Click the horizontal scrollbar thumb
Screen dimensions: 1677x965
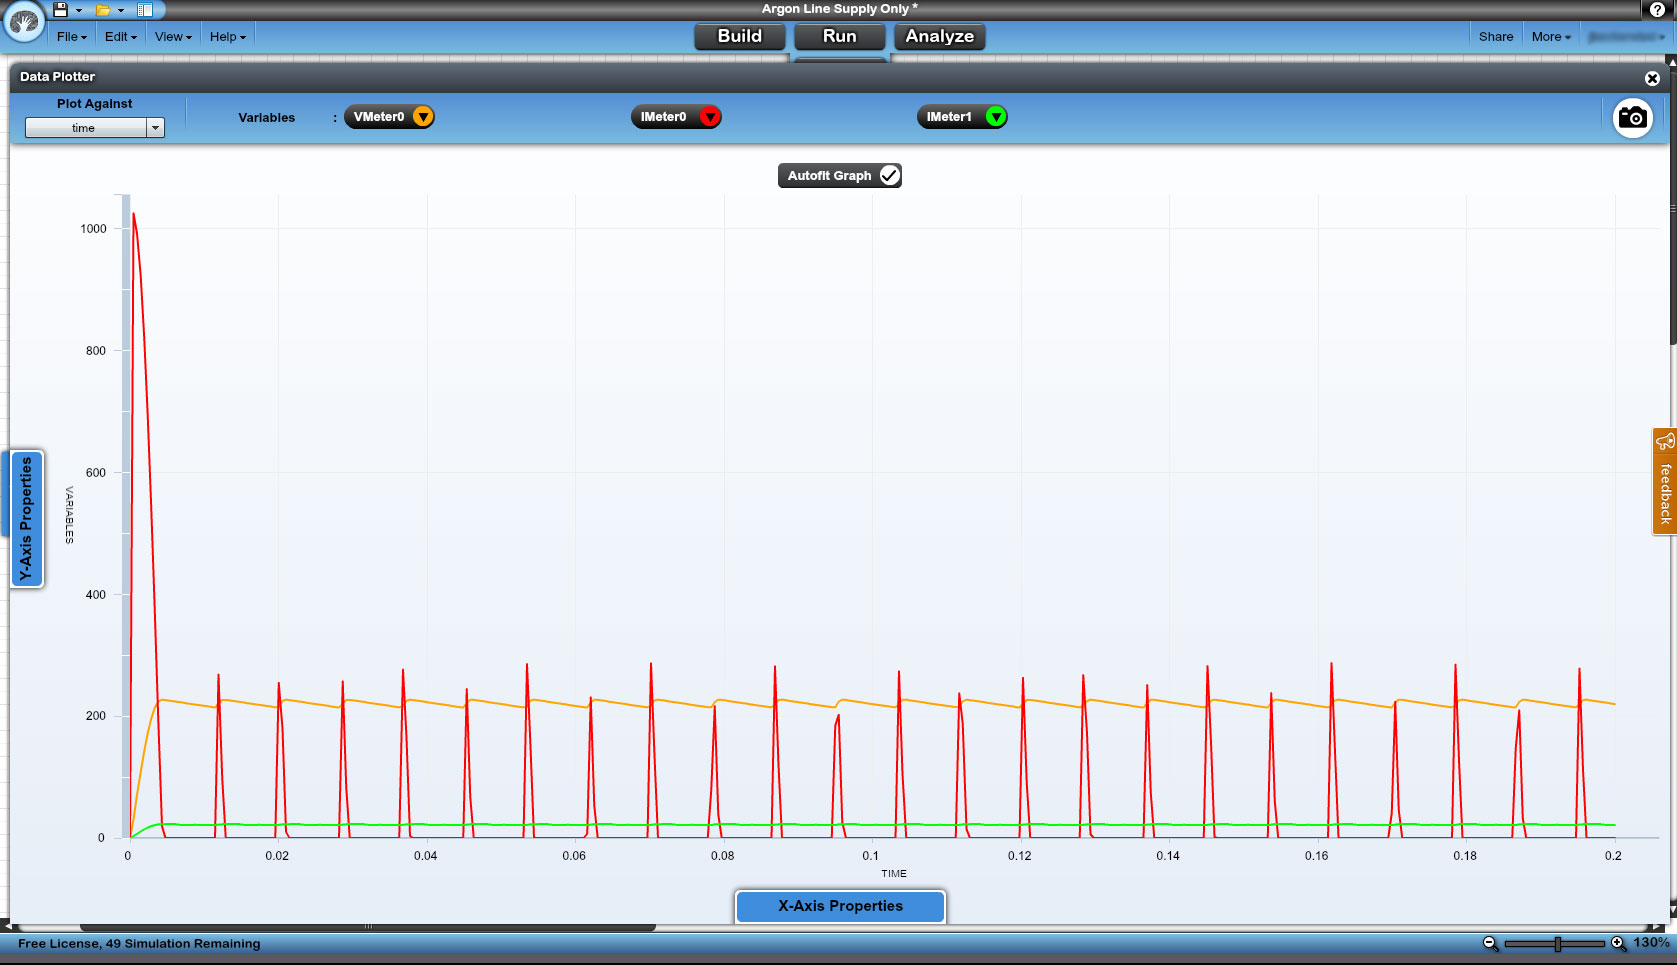(368, 927)
